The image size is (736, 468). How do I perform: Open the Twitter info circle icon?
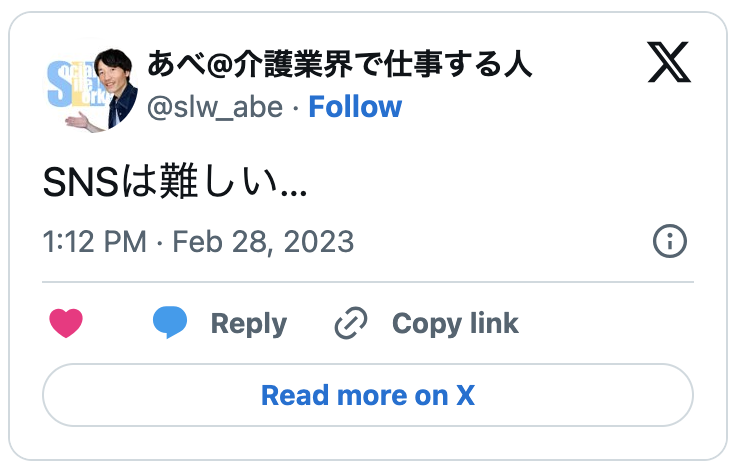pyautogui.click(x=669, y=241)
